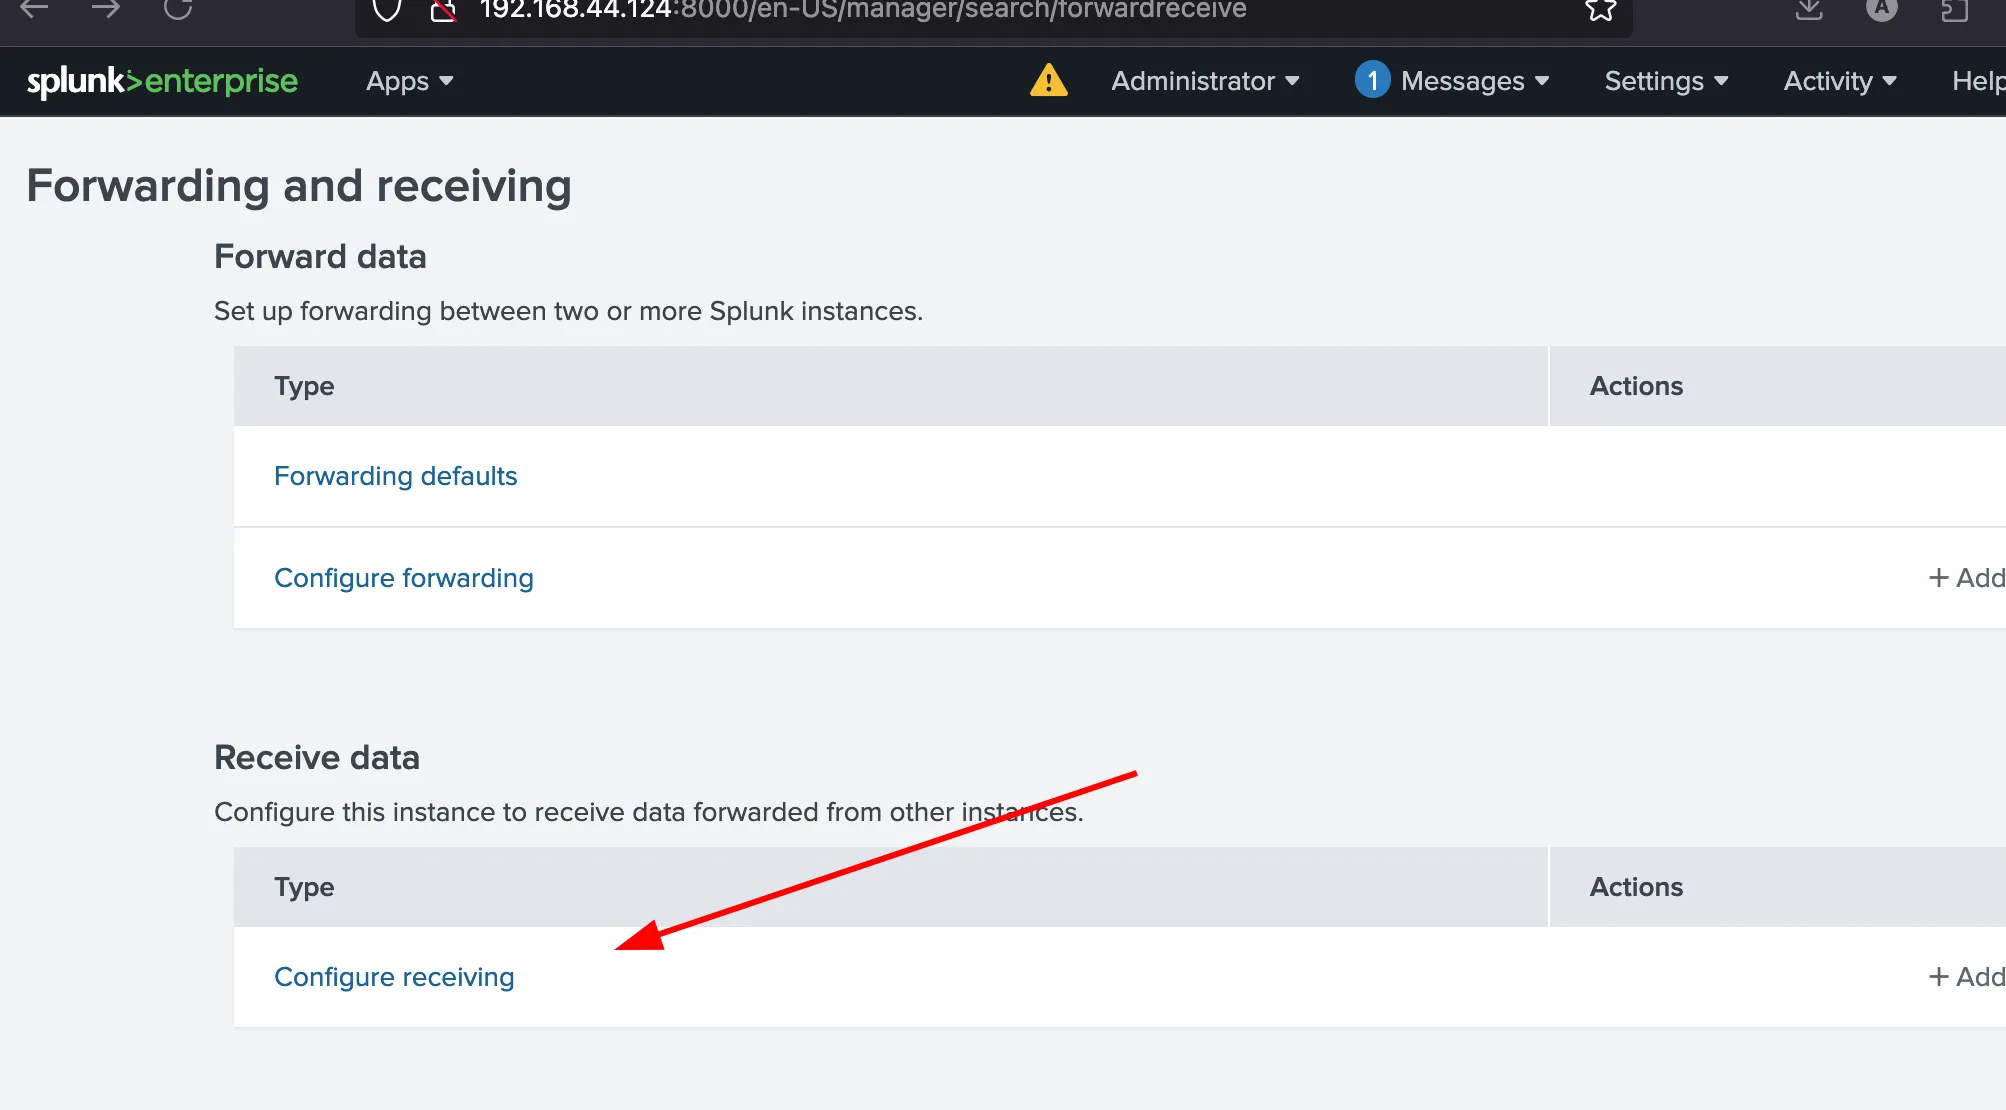The height and width of the screenshot is (1110, 2006).
Task: Open the Apps dropdown
Action: [x=408, y=81]
